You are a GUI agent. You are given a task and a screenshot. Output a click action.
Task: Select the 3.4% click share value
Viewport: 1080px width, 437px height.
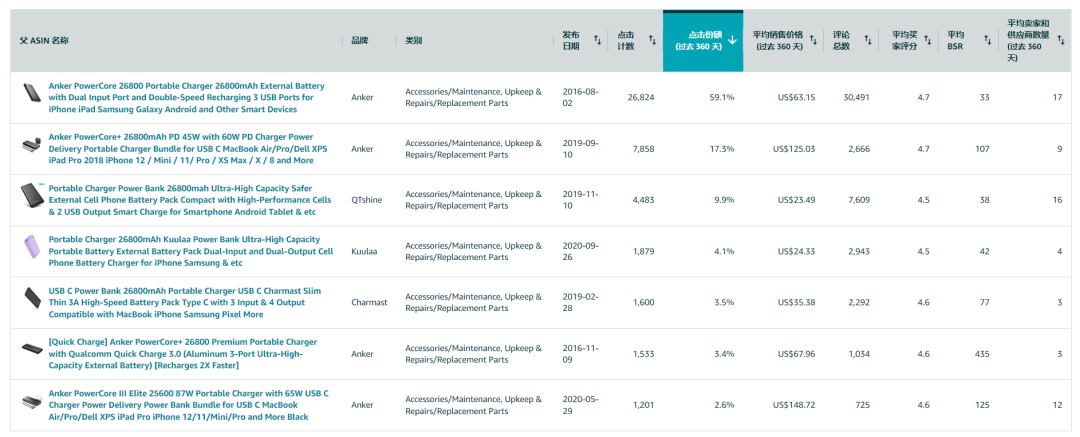click(724, 354)
